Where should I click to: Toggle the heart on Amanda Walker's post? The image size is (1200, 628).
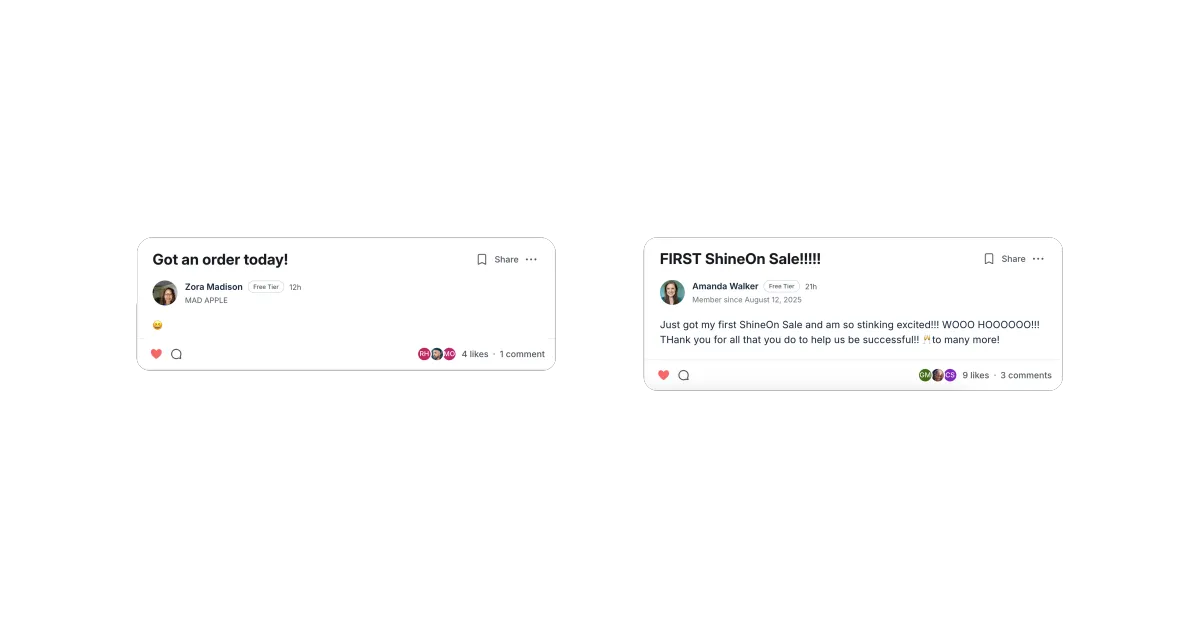coord(663,375)
